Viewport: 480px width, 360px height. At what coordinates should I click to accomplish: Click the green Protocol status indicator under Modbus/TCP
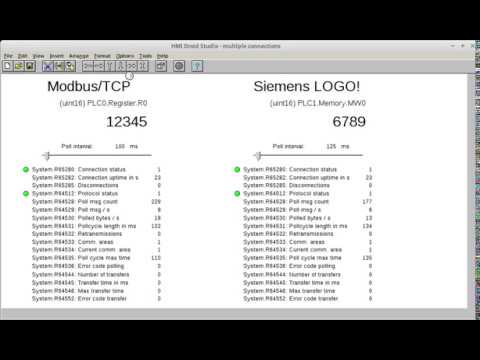(26, 193)
